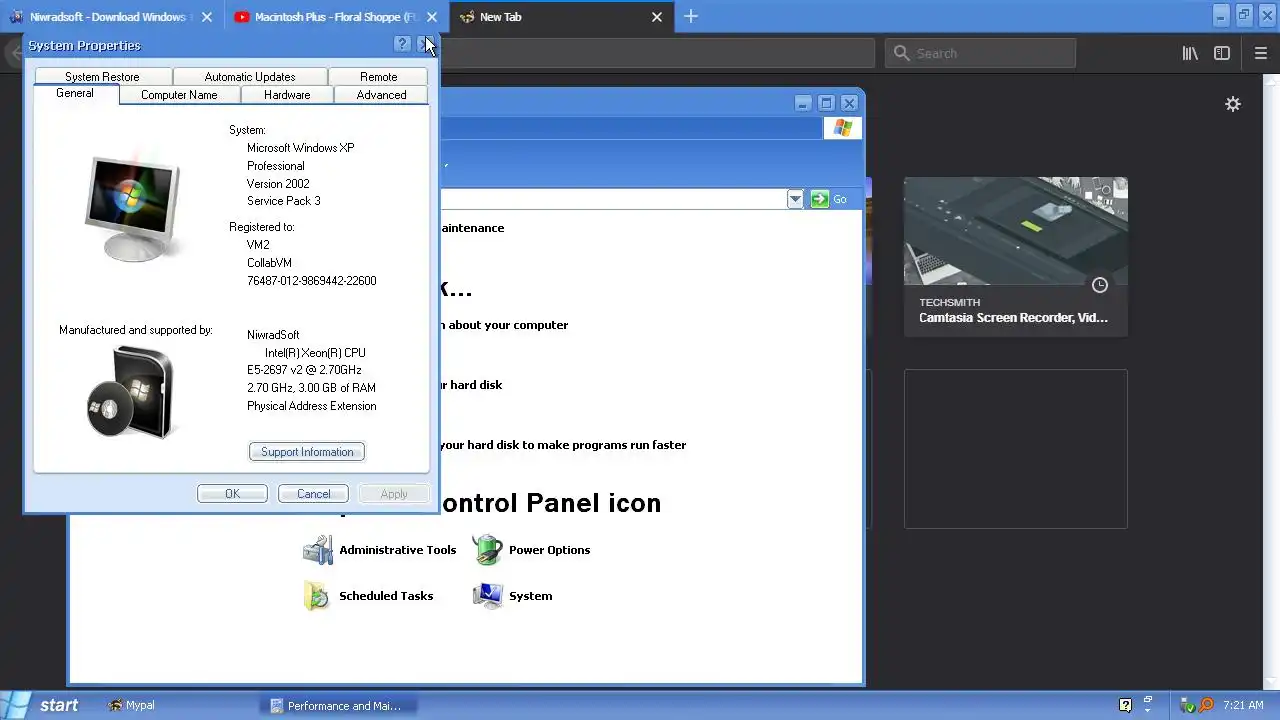Click the product ID 76487-012-9869442-22600
1280x720 pixels.
[x=312, y=281]
